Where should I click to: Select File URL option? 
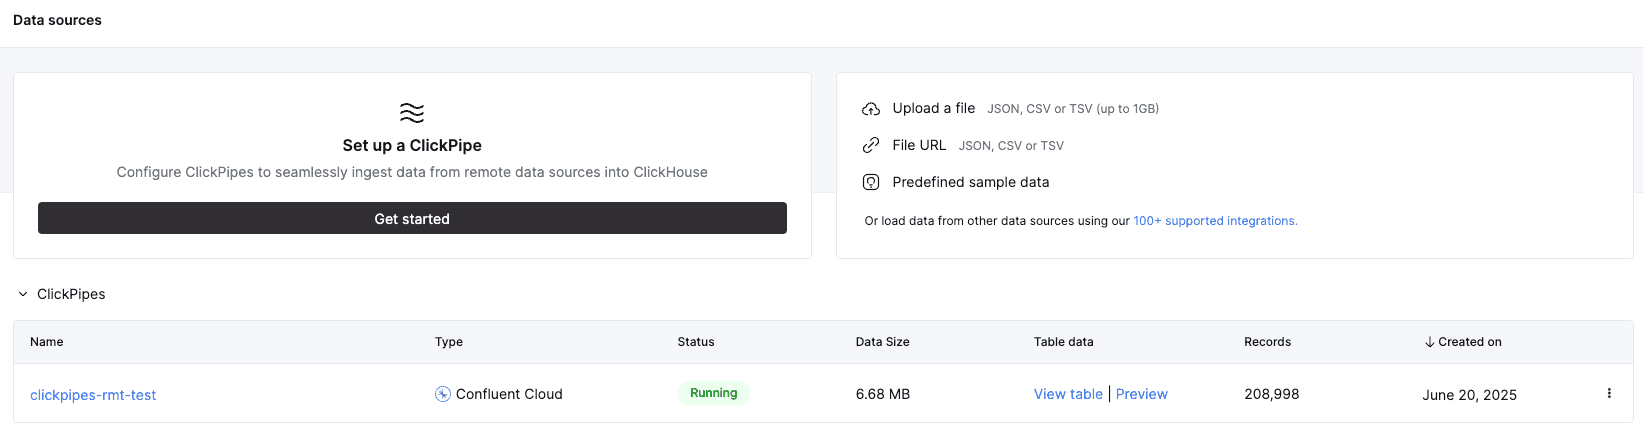[919, 145]
